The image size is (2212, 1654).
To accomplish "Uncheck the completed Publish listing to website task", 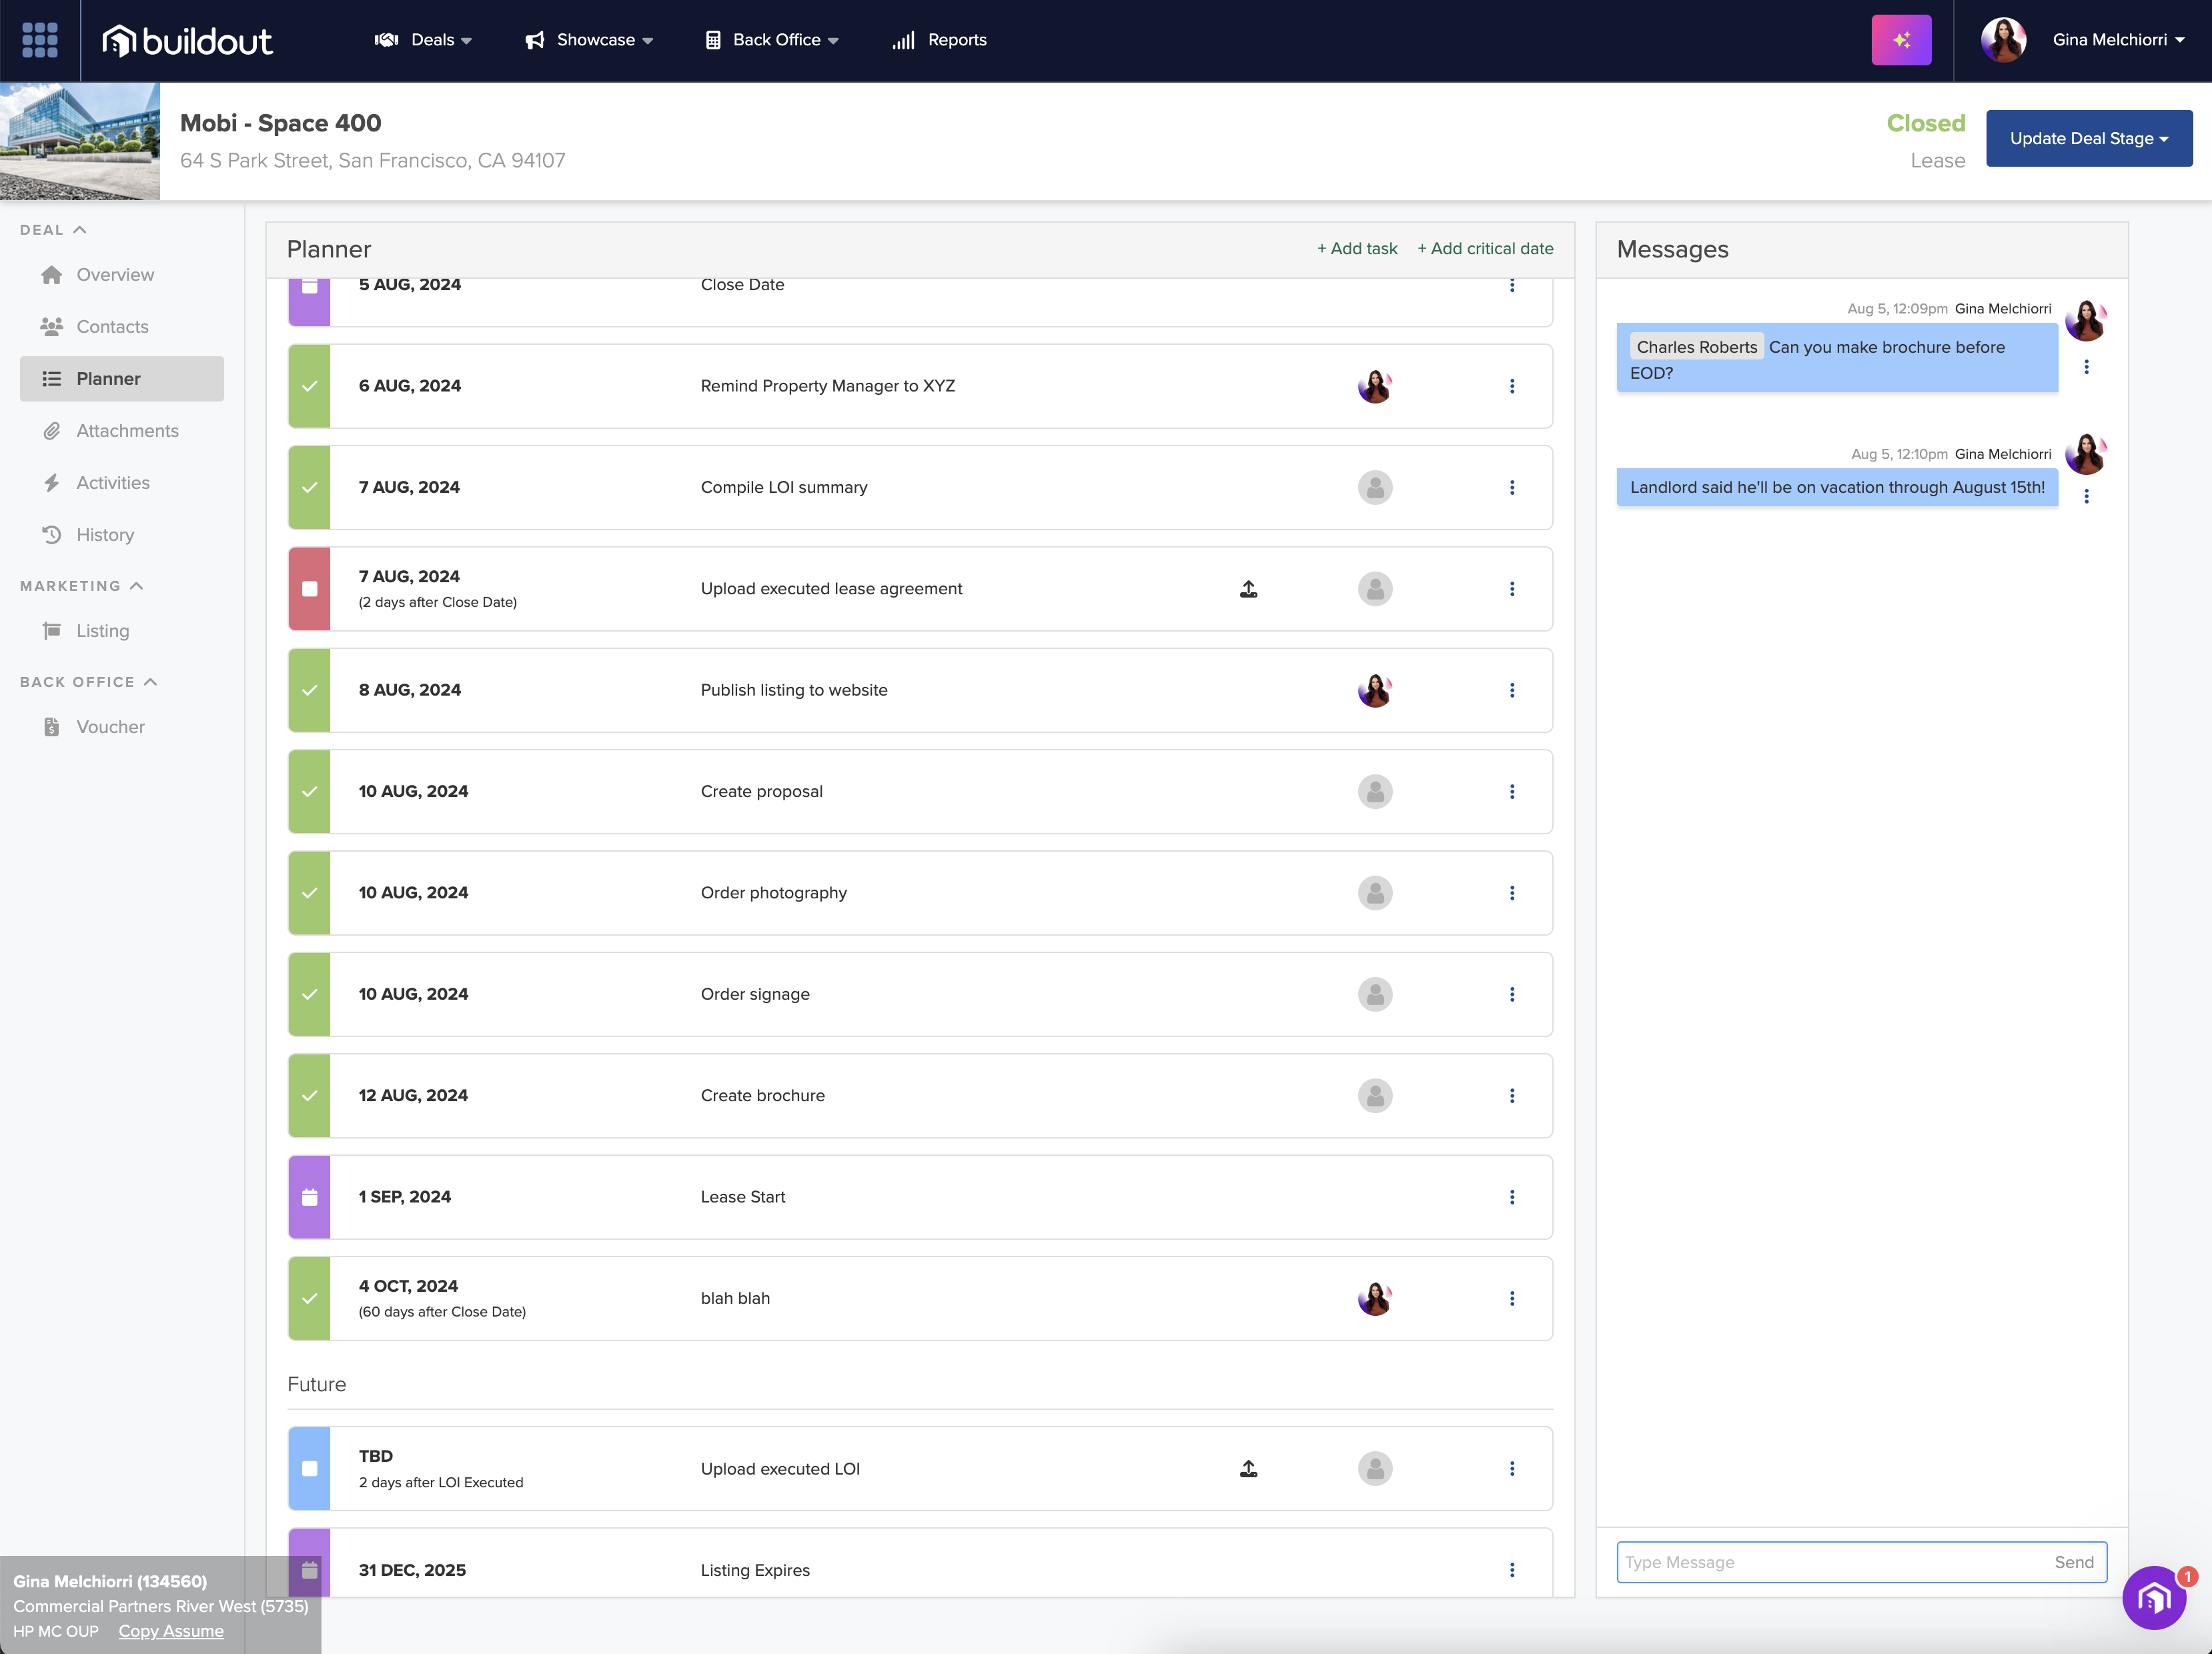I will 309,690.
